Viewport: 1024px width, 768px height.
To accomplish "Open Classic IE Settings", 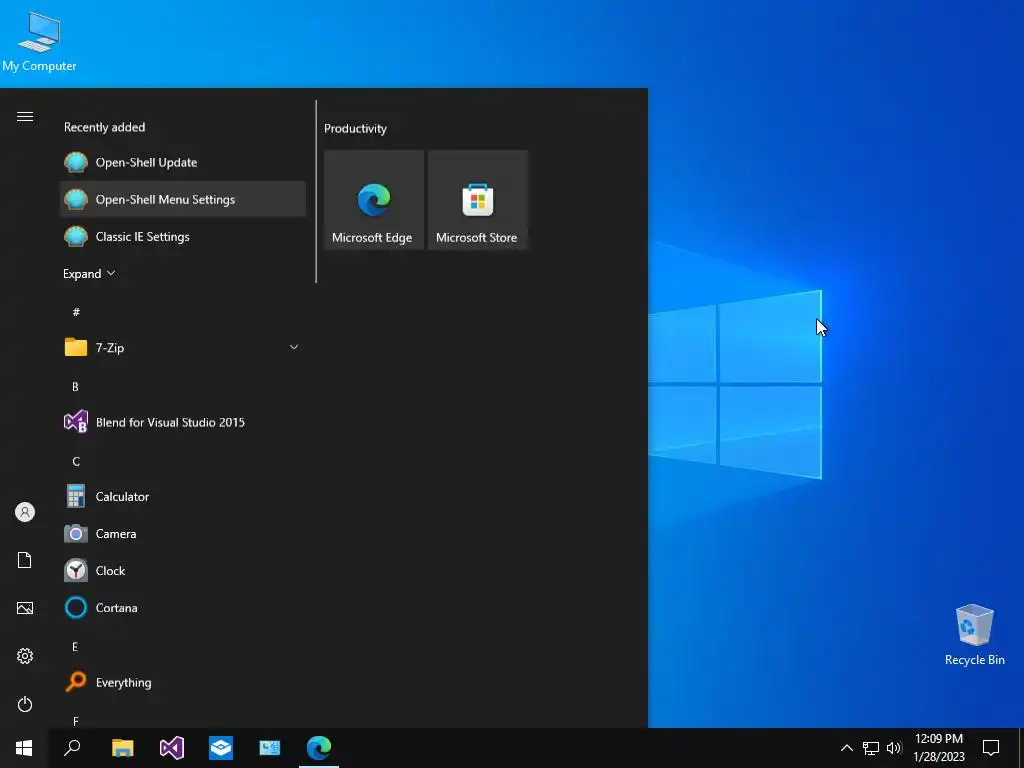I will [x=183, y=236].
